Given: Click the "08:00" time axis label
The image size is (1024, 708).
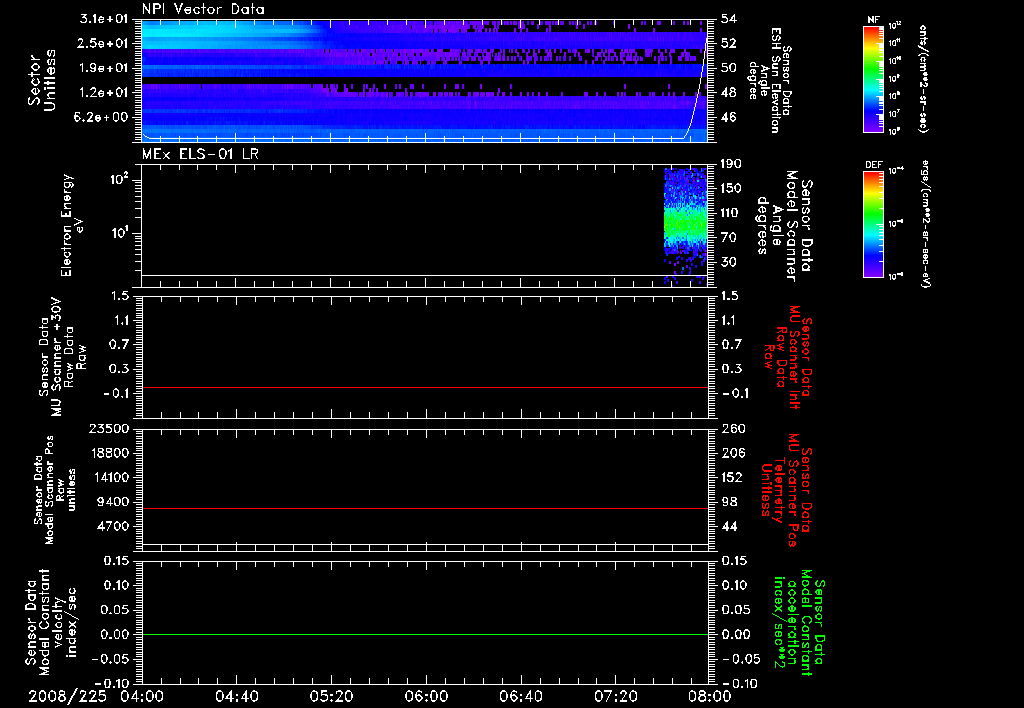Looking at the screenshot, I should (710, 696).
